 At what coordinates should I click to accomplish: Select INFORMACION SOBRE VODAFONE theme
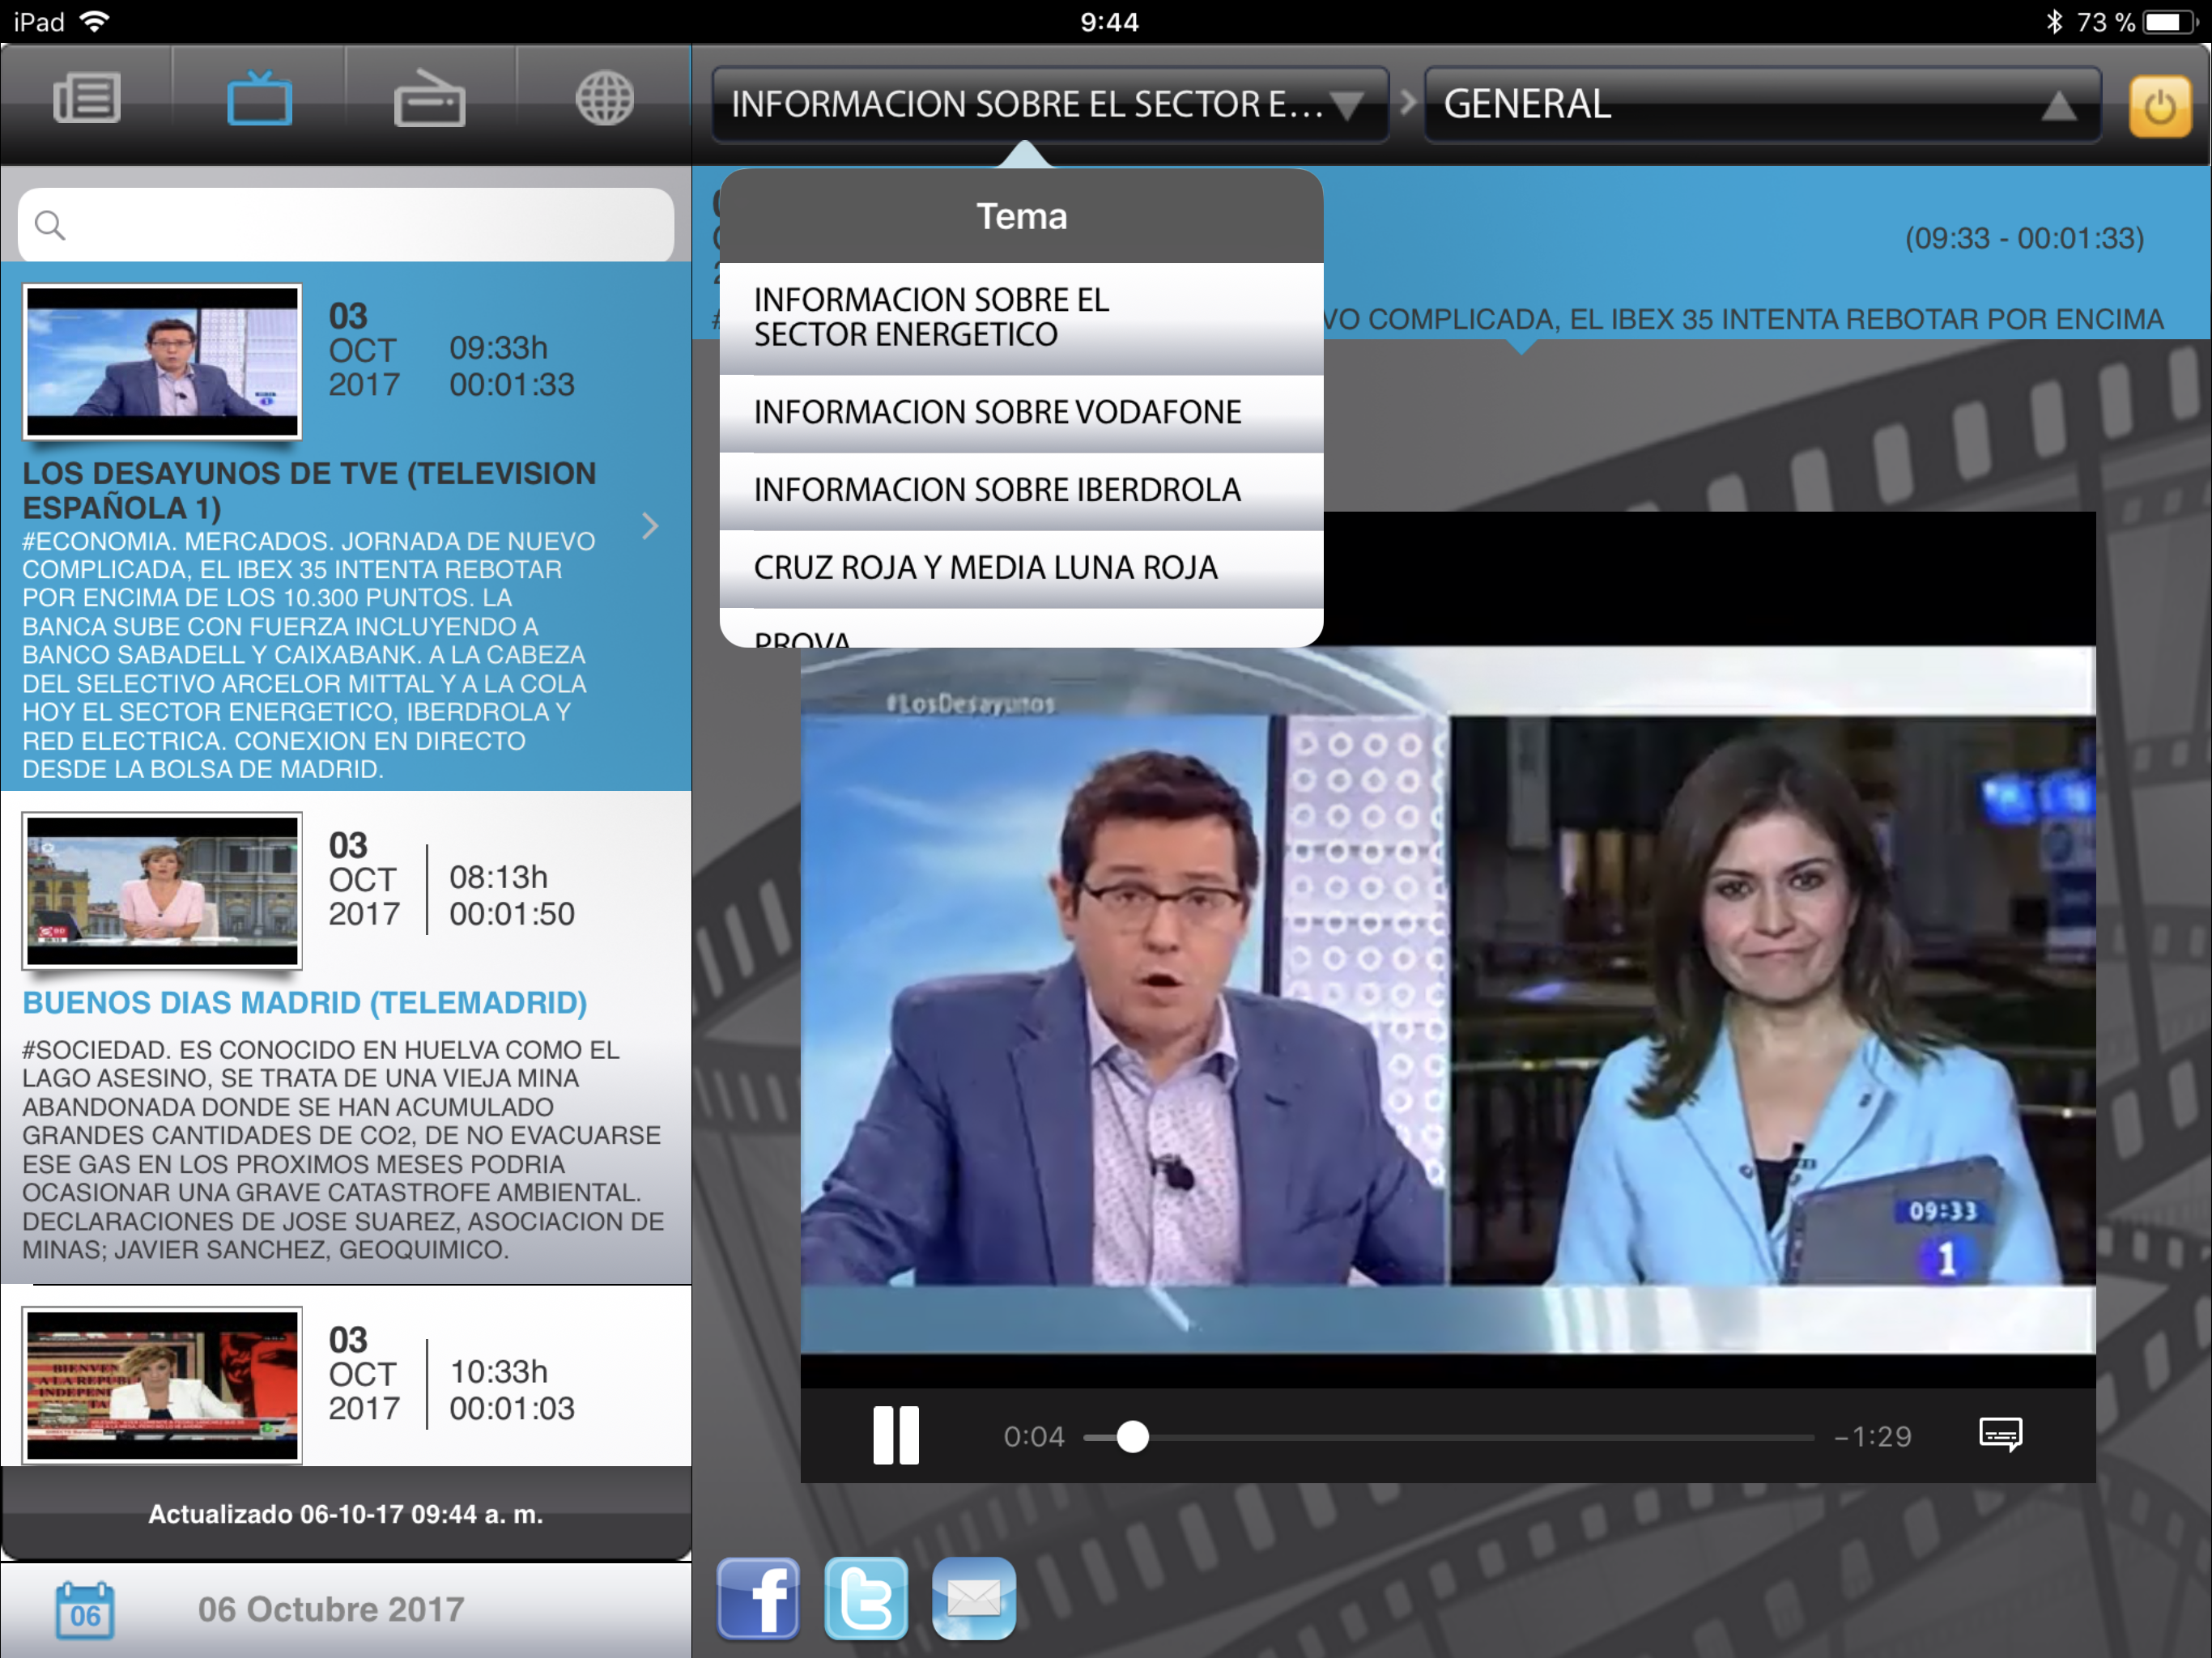pos(1021,412)
